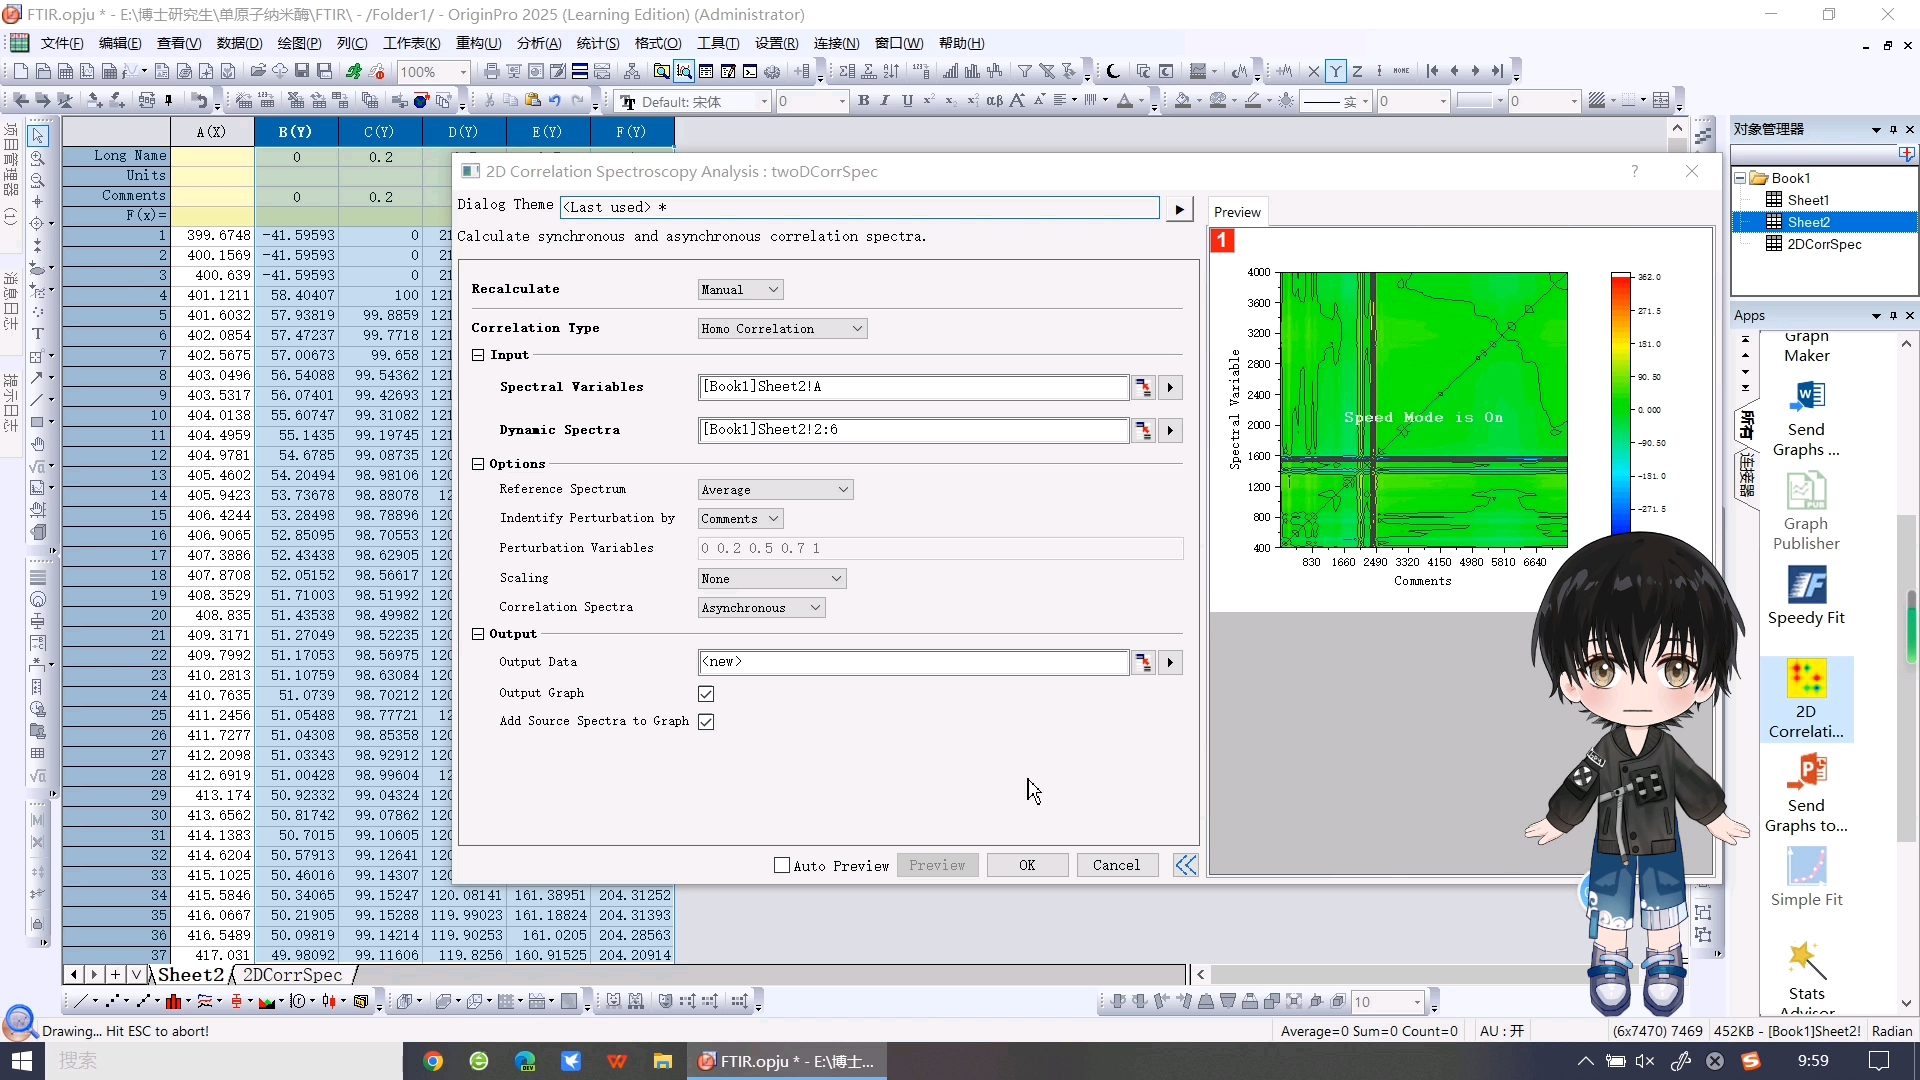Viewport: 1920px width, 1080px height.
Task: Enable the Auto Preview checkbox
Action: [782, 866]
